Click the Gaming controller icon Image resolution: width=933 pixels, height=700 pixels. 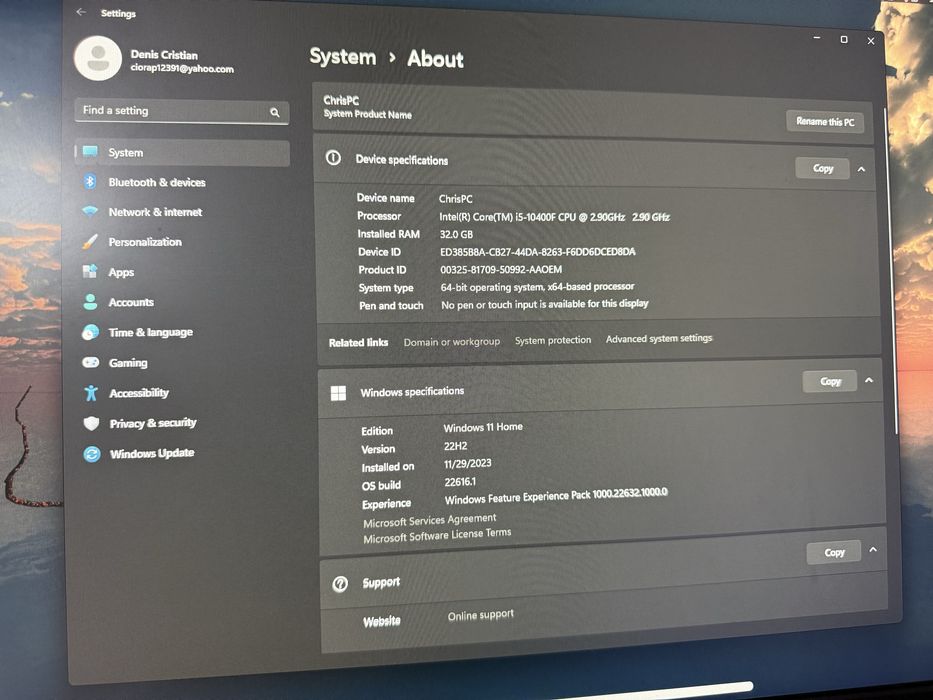pos(90,362)
